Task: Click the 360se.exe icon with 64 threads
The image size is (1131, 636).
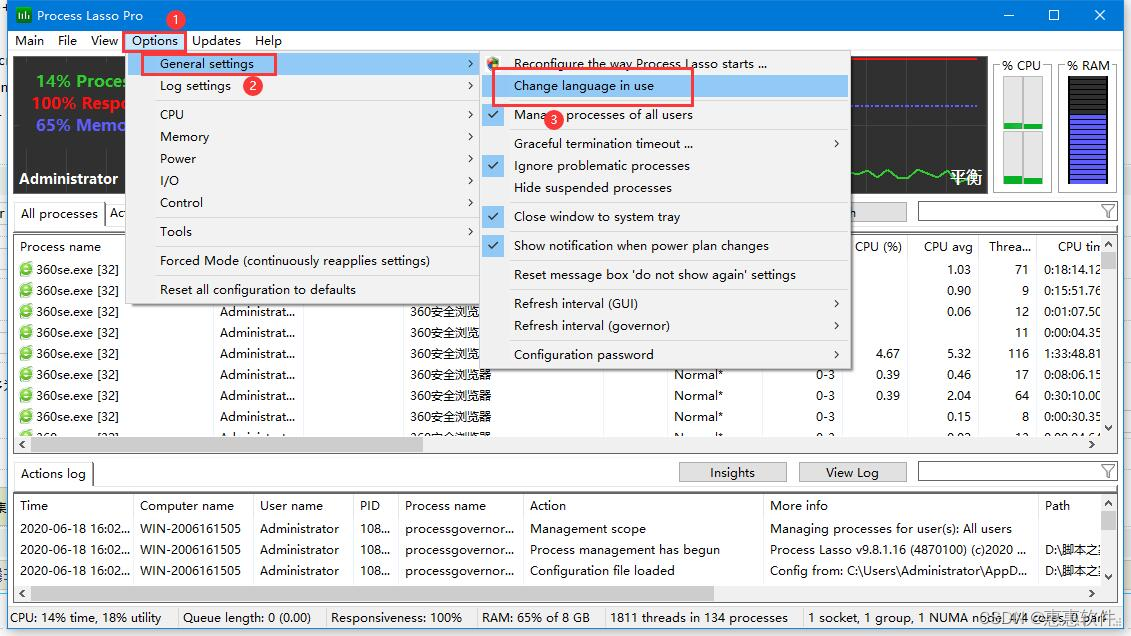Action: 26,395
